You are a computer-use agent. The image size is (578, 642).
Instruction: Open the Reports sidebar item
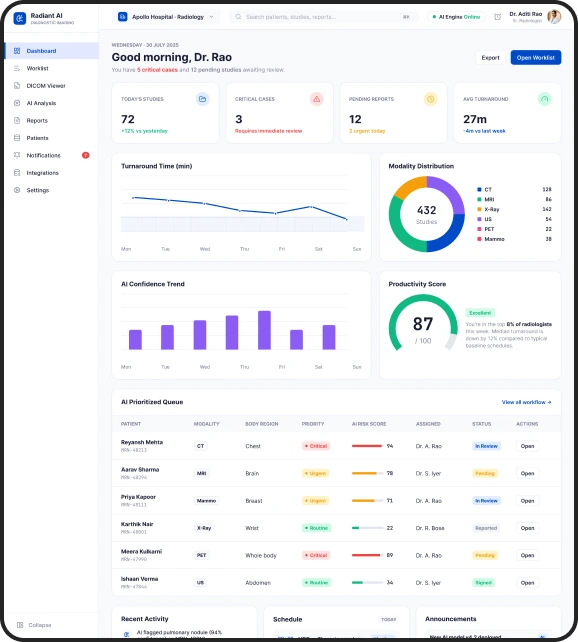click(51, 120)
